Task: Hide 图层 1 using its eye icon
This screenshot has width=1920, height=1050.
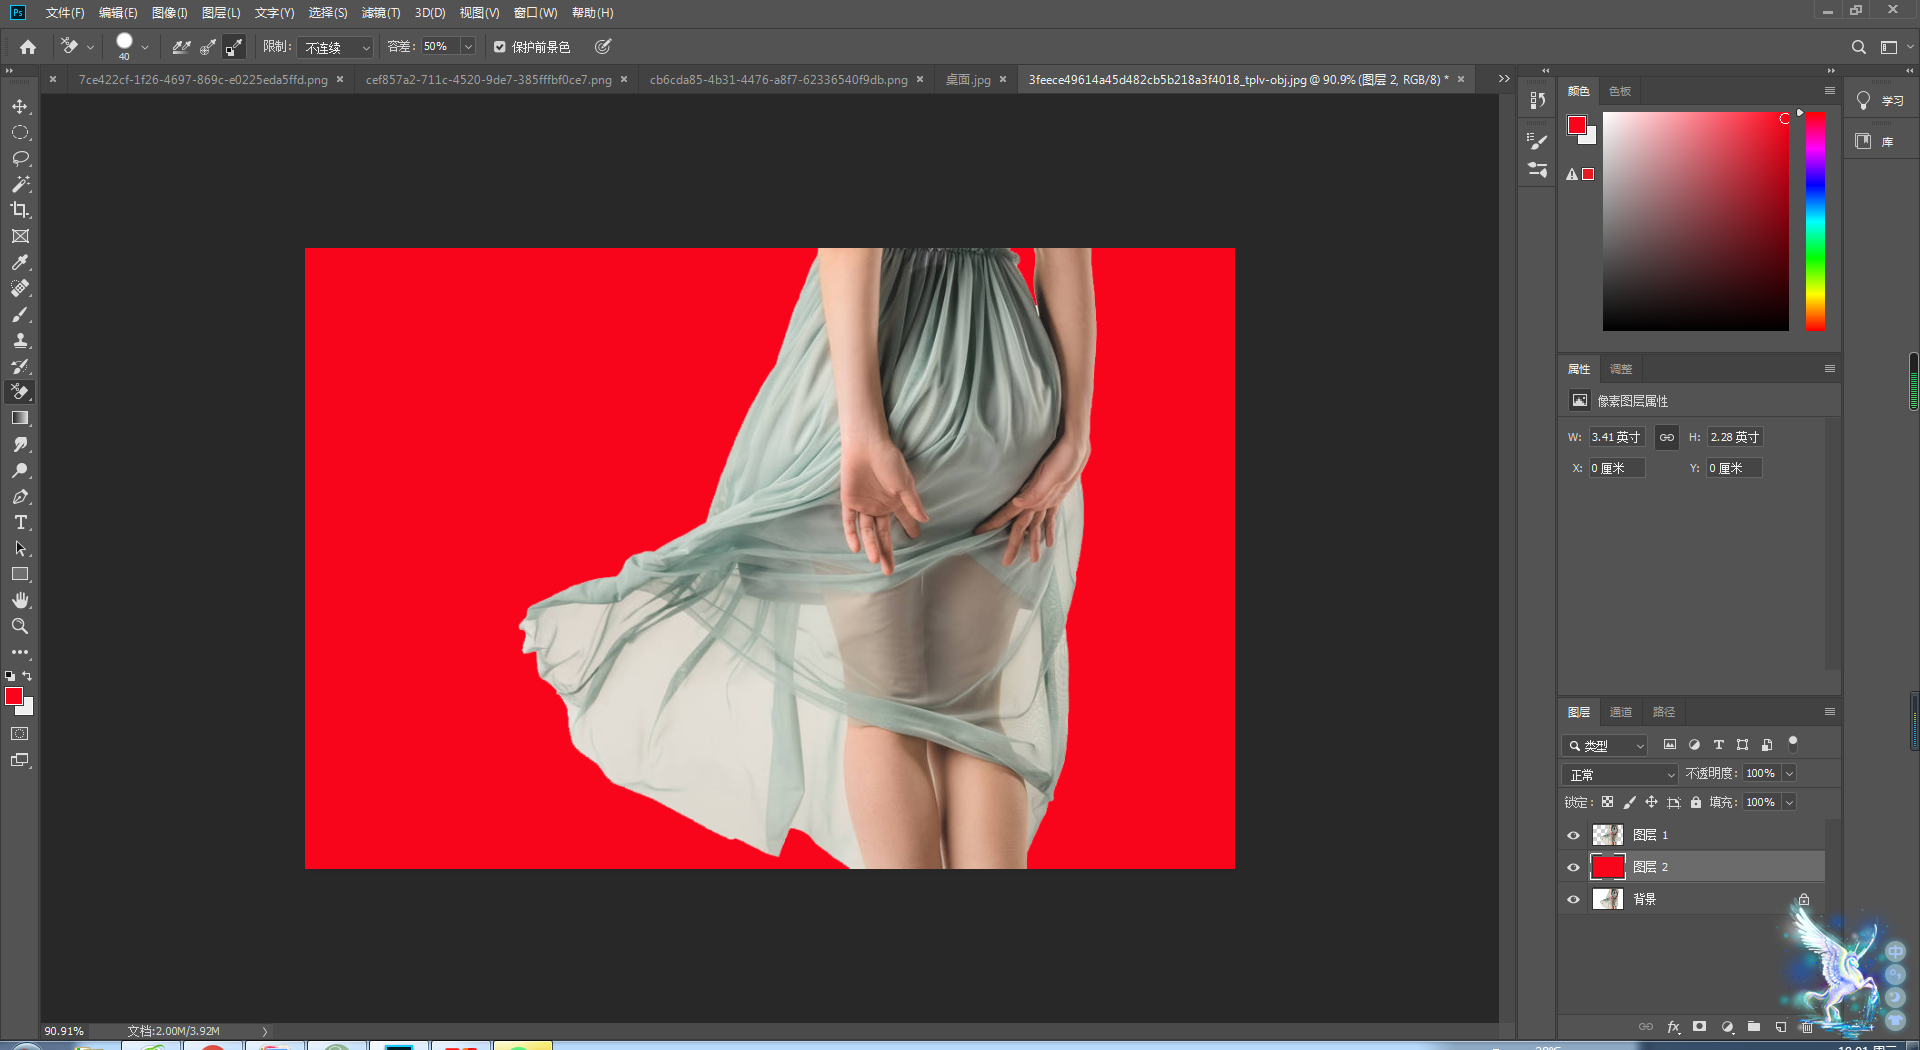Action: coord(1573,835)
